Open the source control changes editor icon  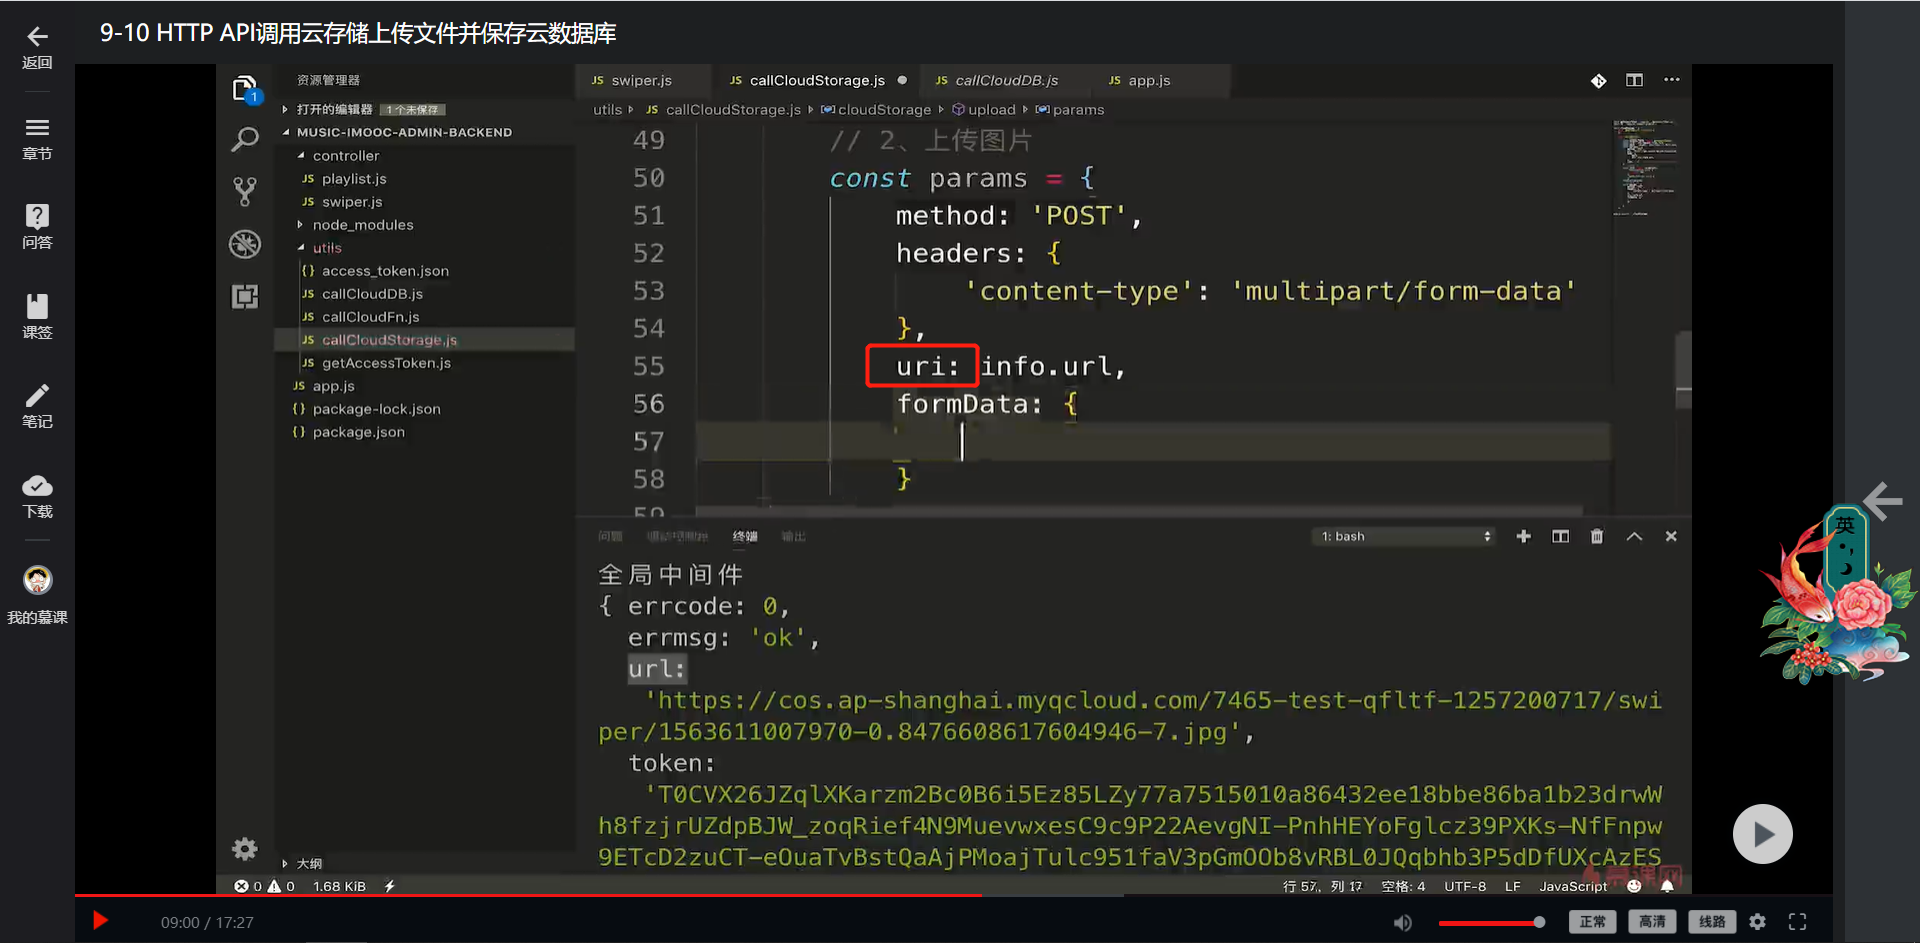[1598, 81]
